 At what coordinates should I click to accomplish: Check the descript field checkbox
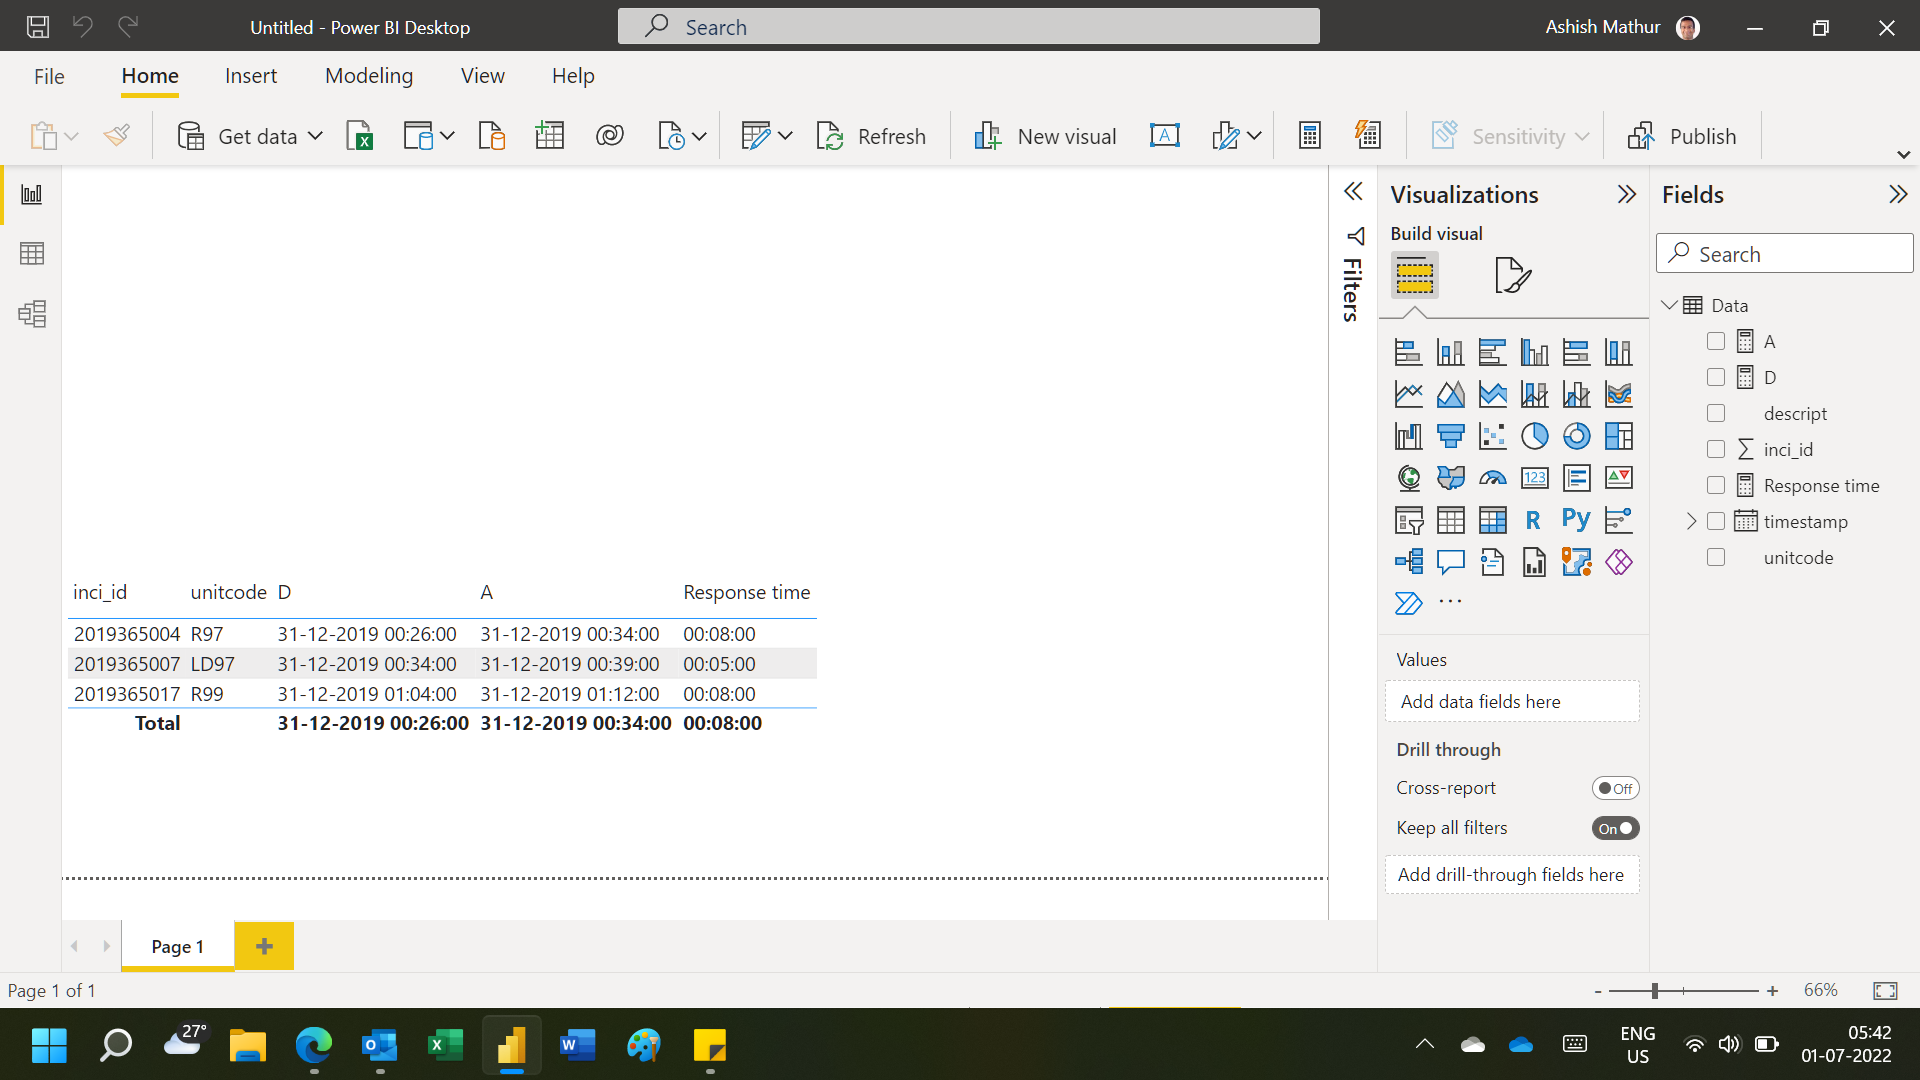click(1716, 413)
